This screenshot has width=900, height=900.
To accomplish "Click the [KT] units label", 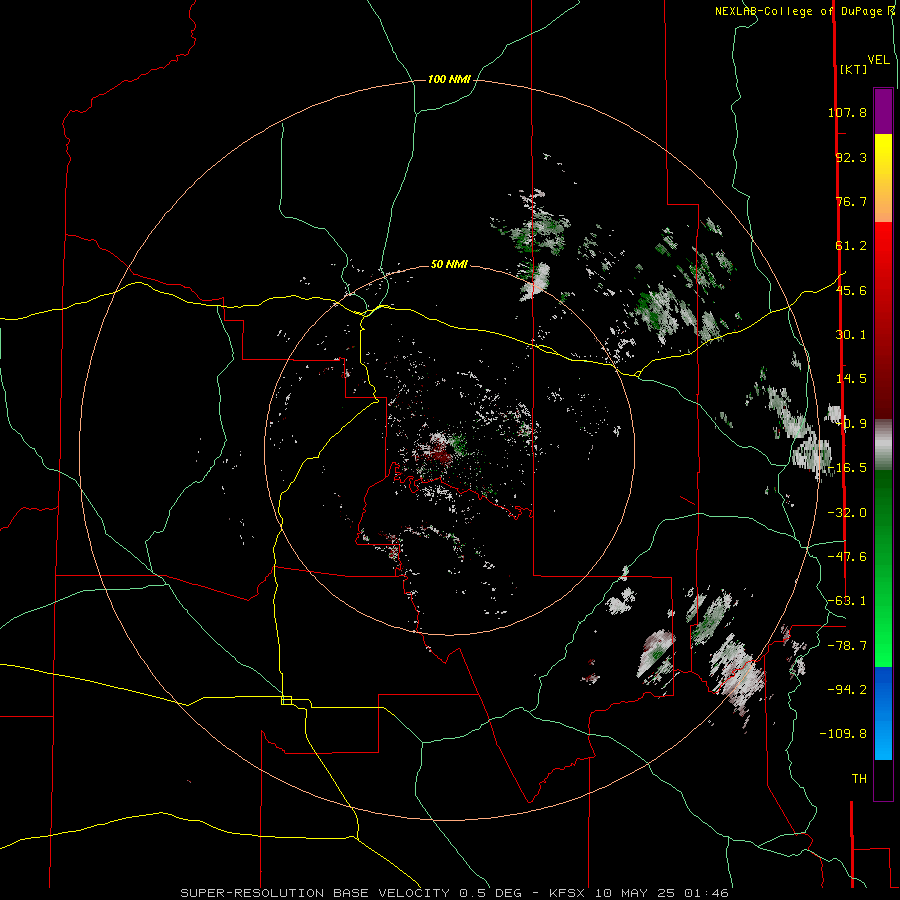I will pos(853,69).
